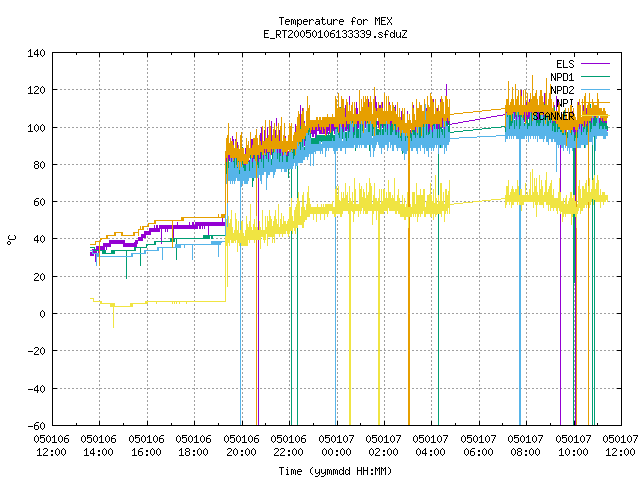
Task: Click the y-axis value 120
Action: (x=36, y=90)
